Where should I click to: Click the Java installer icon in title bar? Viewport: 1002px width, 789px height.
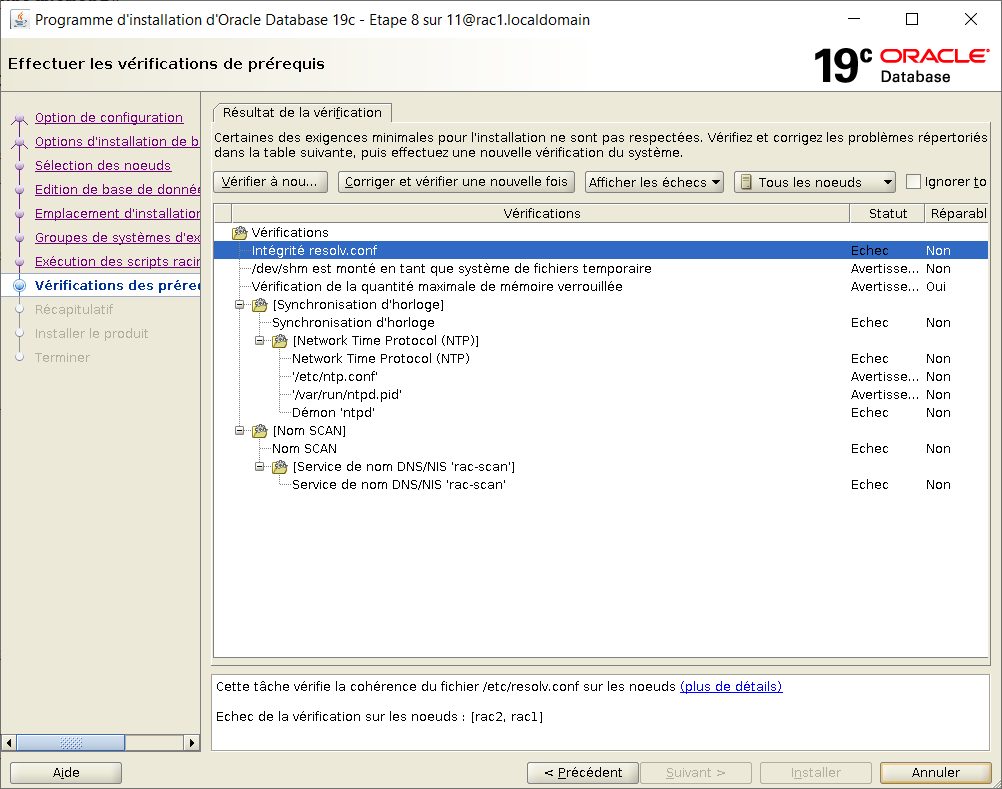click(20, 19)
